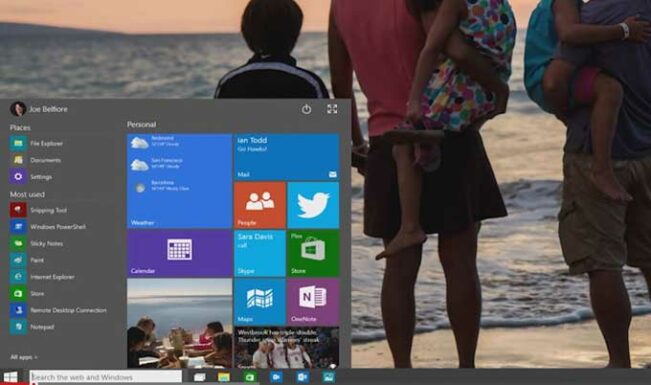Viewport: 651px width, 385px height.
Task: Open the File Explorer icon in Places
Action: coord(18,143)
